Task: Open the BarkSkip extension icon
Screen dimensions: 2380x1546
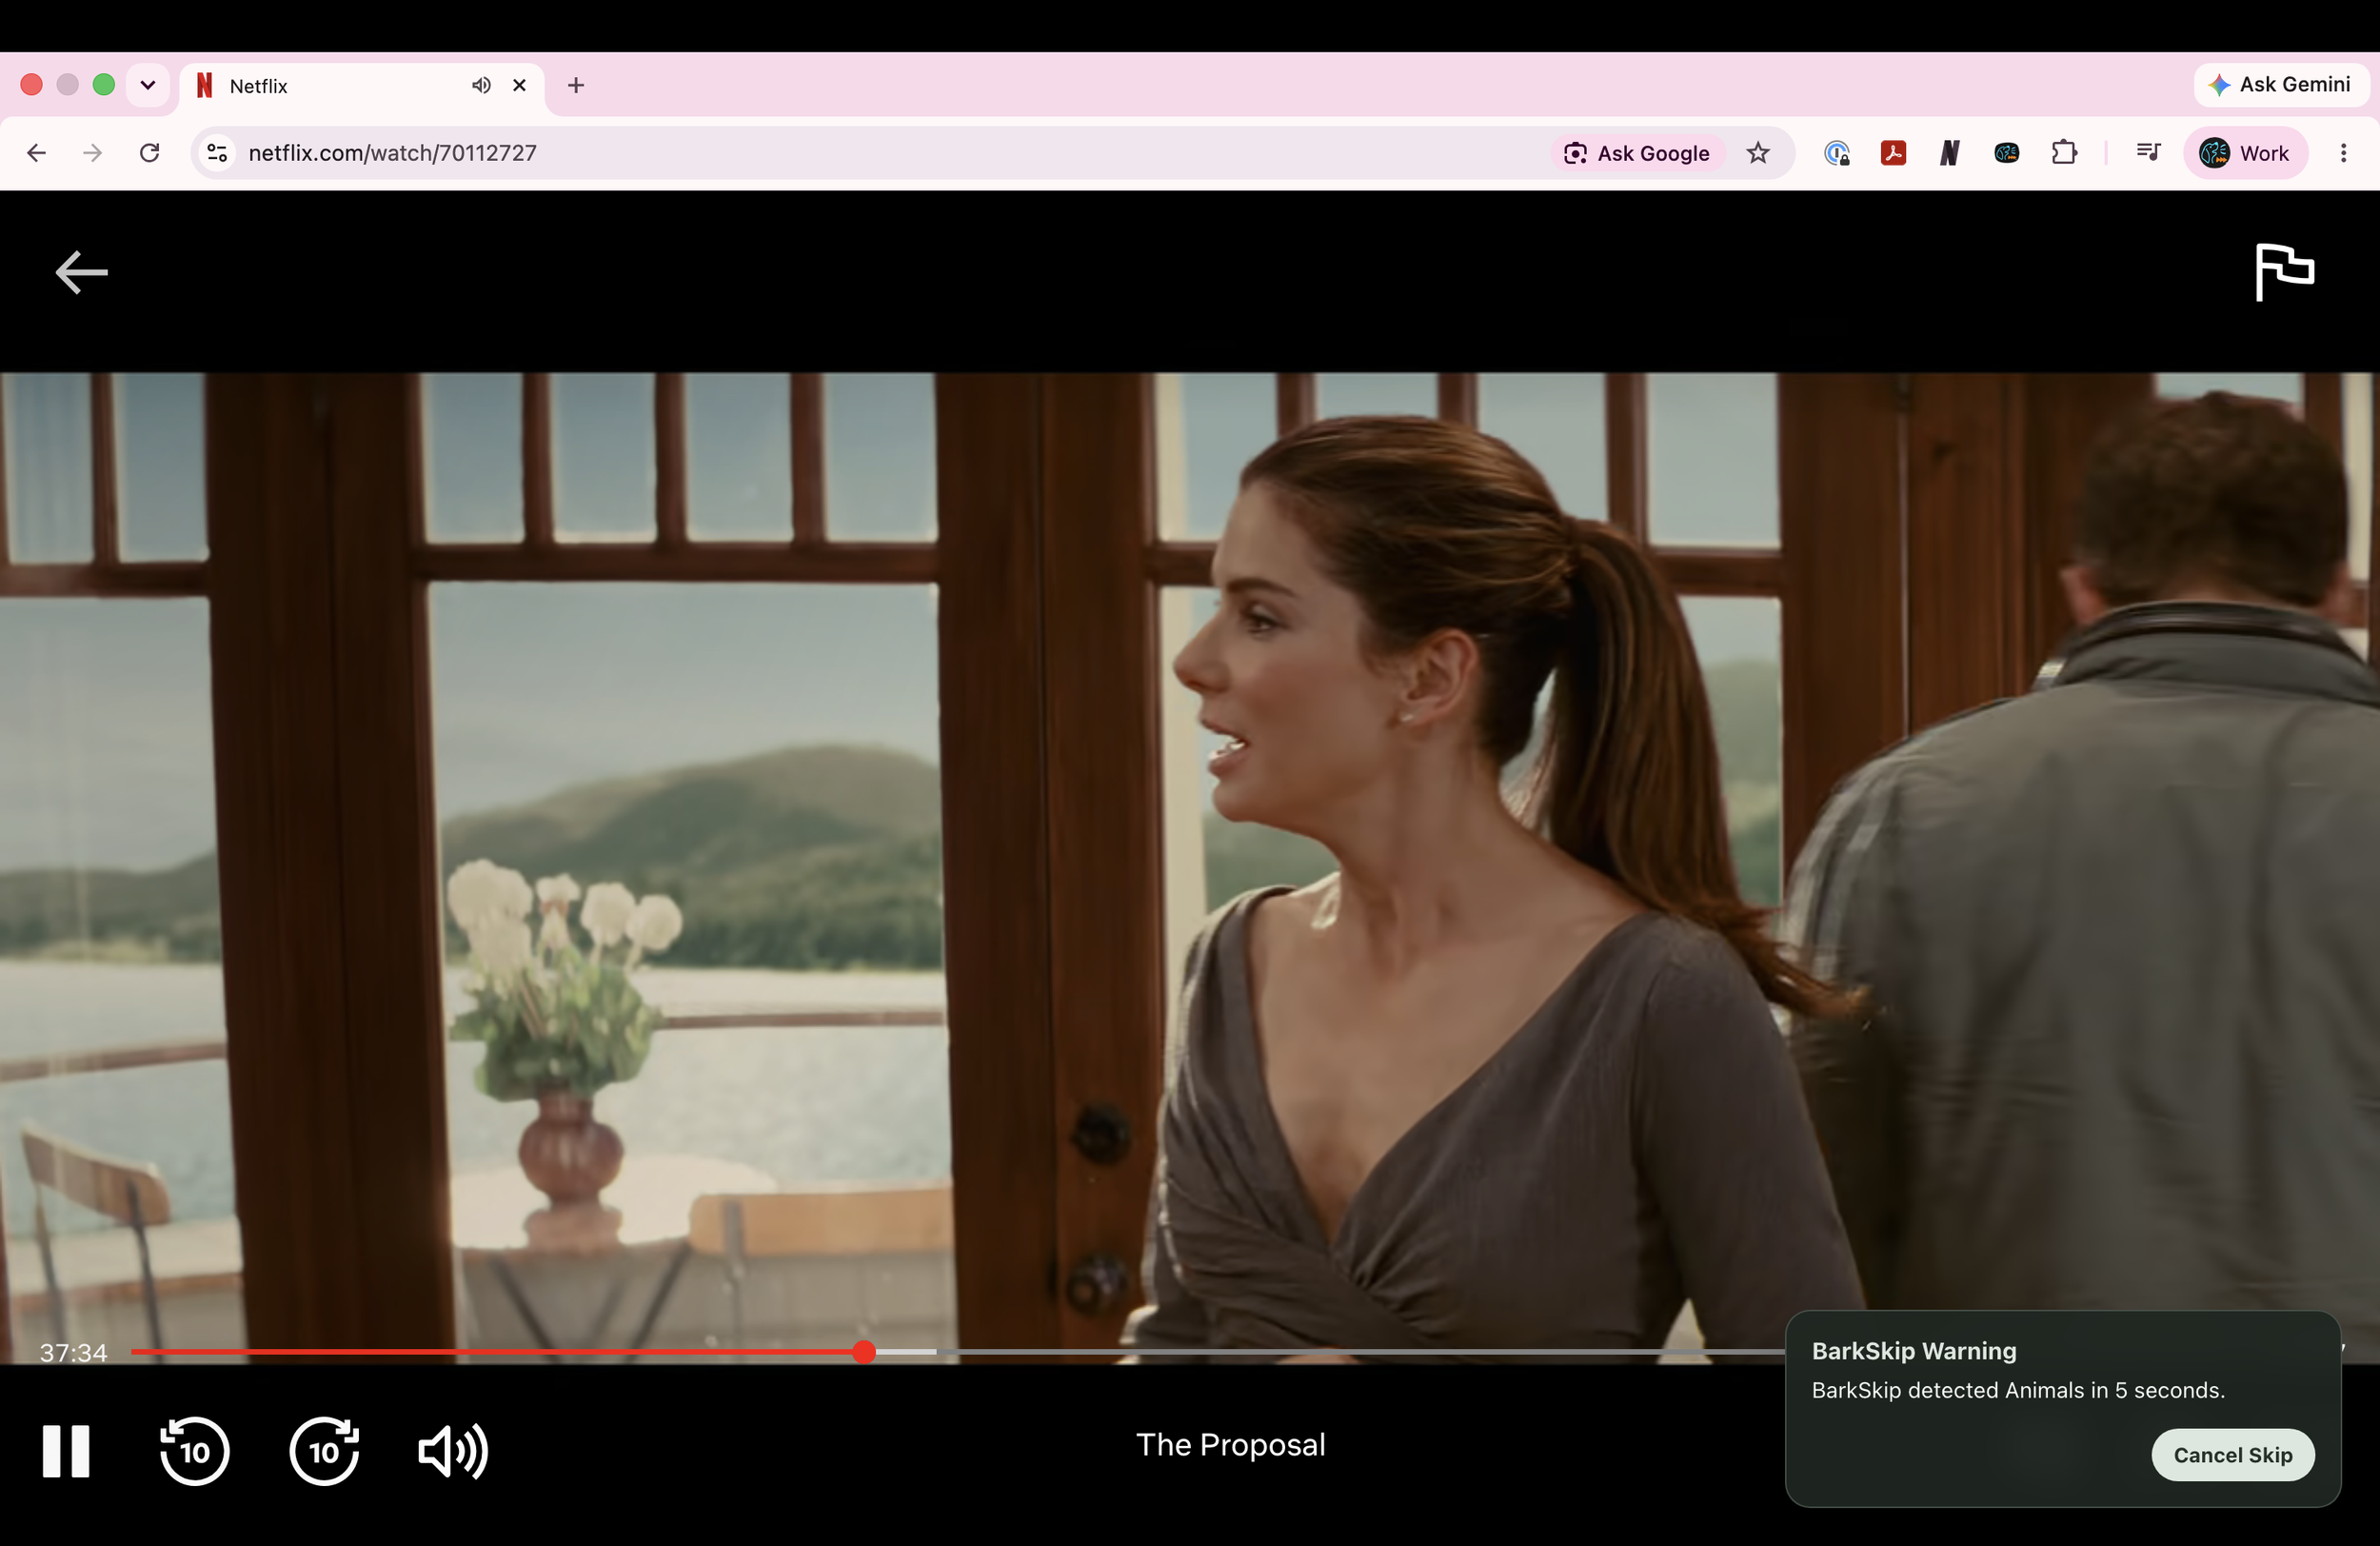Action: pos(2006,153)
